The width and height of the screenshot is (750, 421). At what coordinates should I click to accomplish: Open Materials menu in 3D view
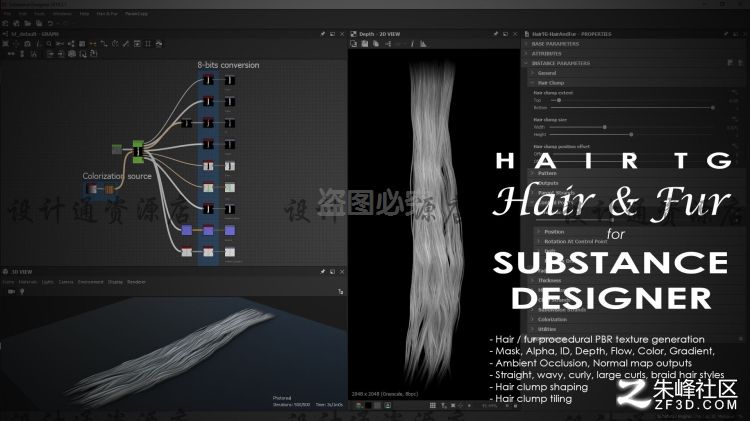tap(28, 282)
